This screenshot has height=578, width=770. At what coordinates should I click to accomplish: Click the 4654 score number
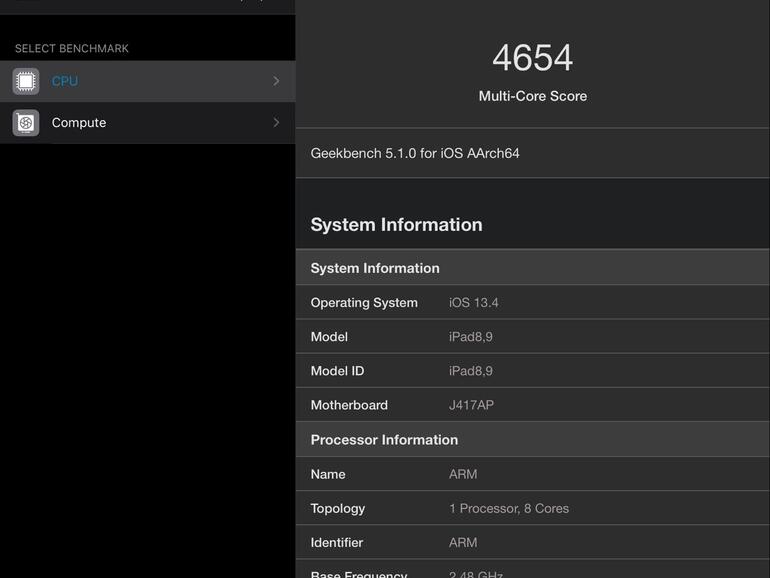(532, 57)
